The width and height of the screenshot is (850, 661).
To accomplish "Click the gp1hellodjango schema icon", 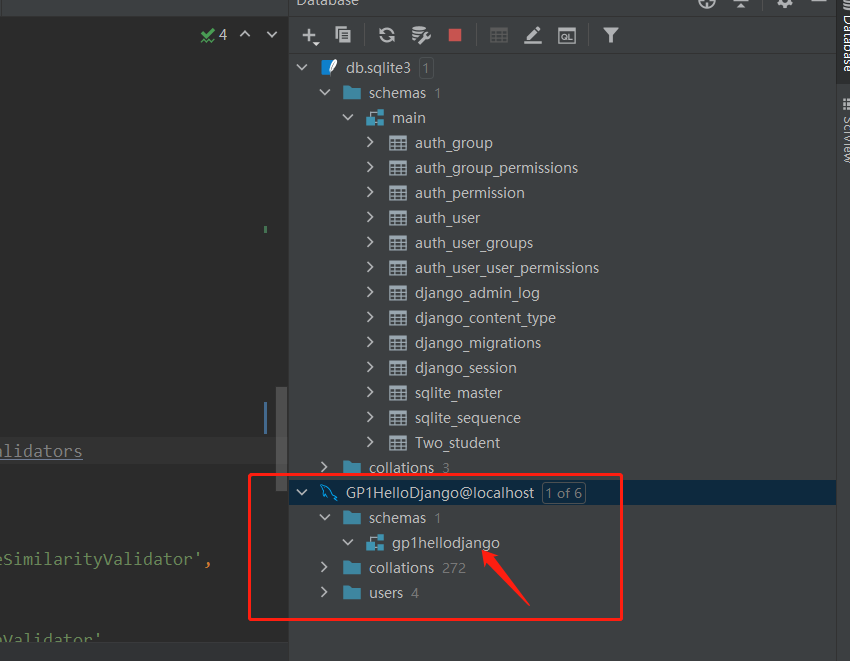I will pyautogui.click(x=375, y=543).
